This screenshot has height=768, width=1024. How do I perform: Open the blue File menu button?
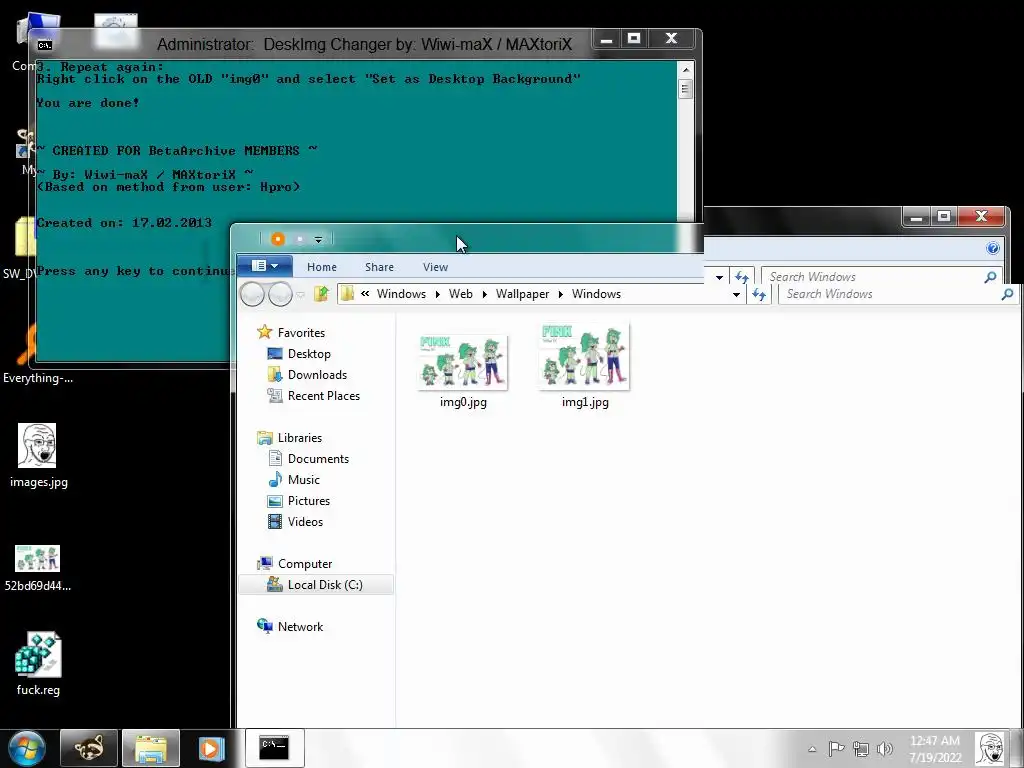264,266
